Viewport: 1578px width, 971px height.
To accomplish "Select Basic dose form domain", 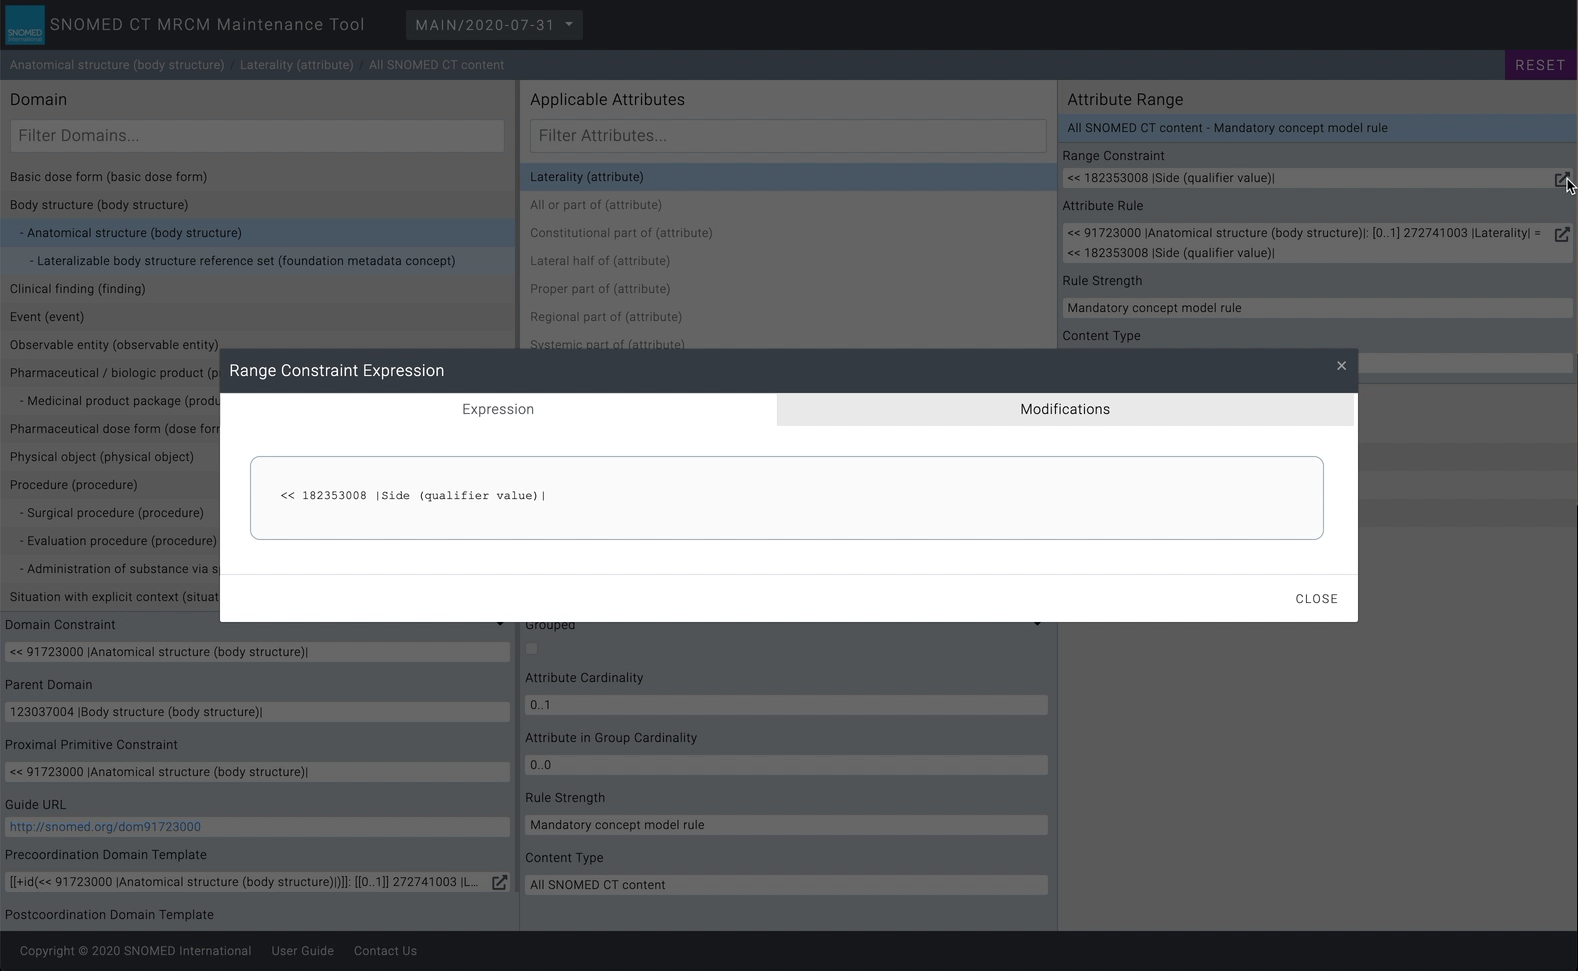I will pyautogui.click(x=257, y=177).
